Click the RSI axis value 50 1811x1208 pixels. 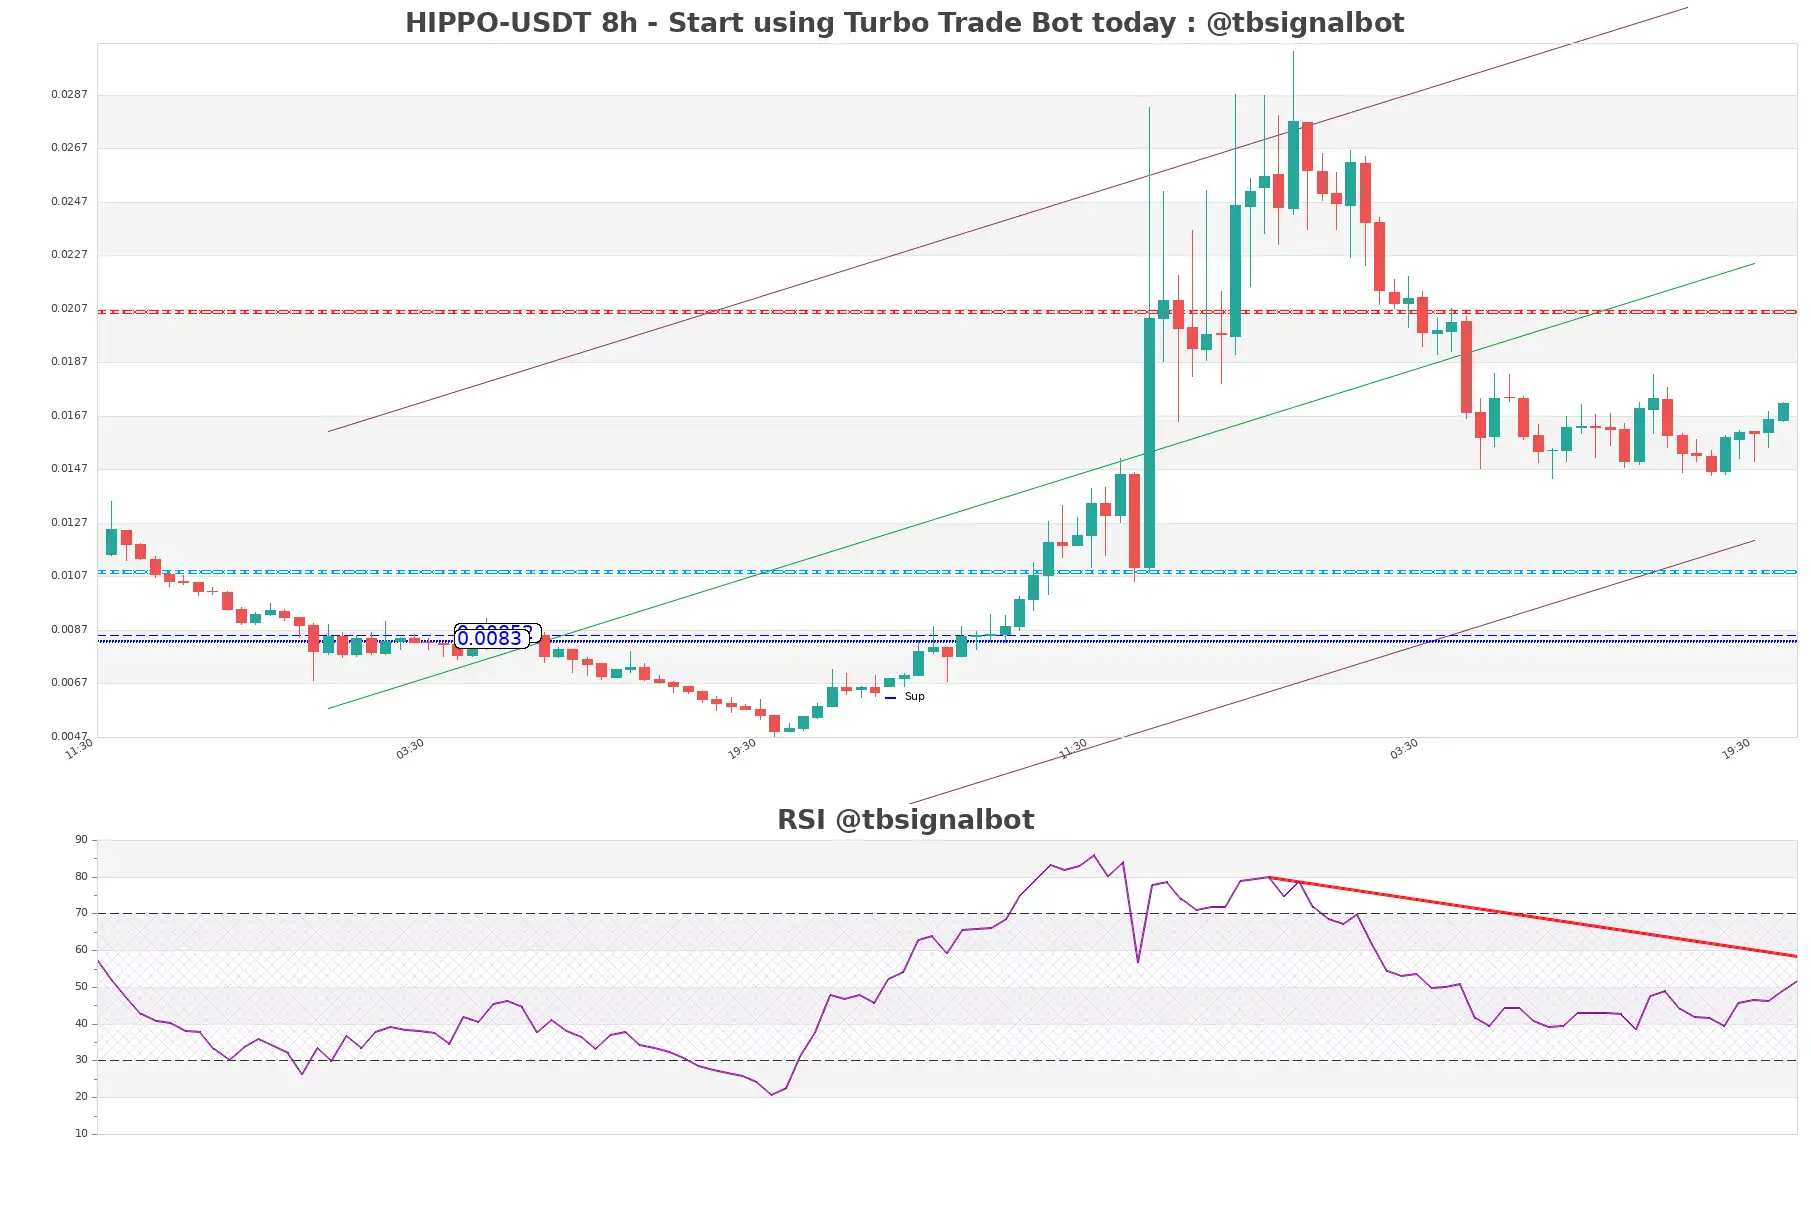pyautogui.click(x=81, y=986)
